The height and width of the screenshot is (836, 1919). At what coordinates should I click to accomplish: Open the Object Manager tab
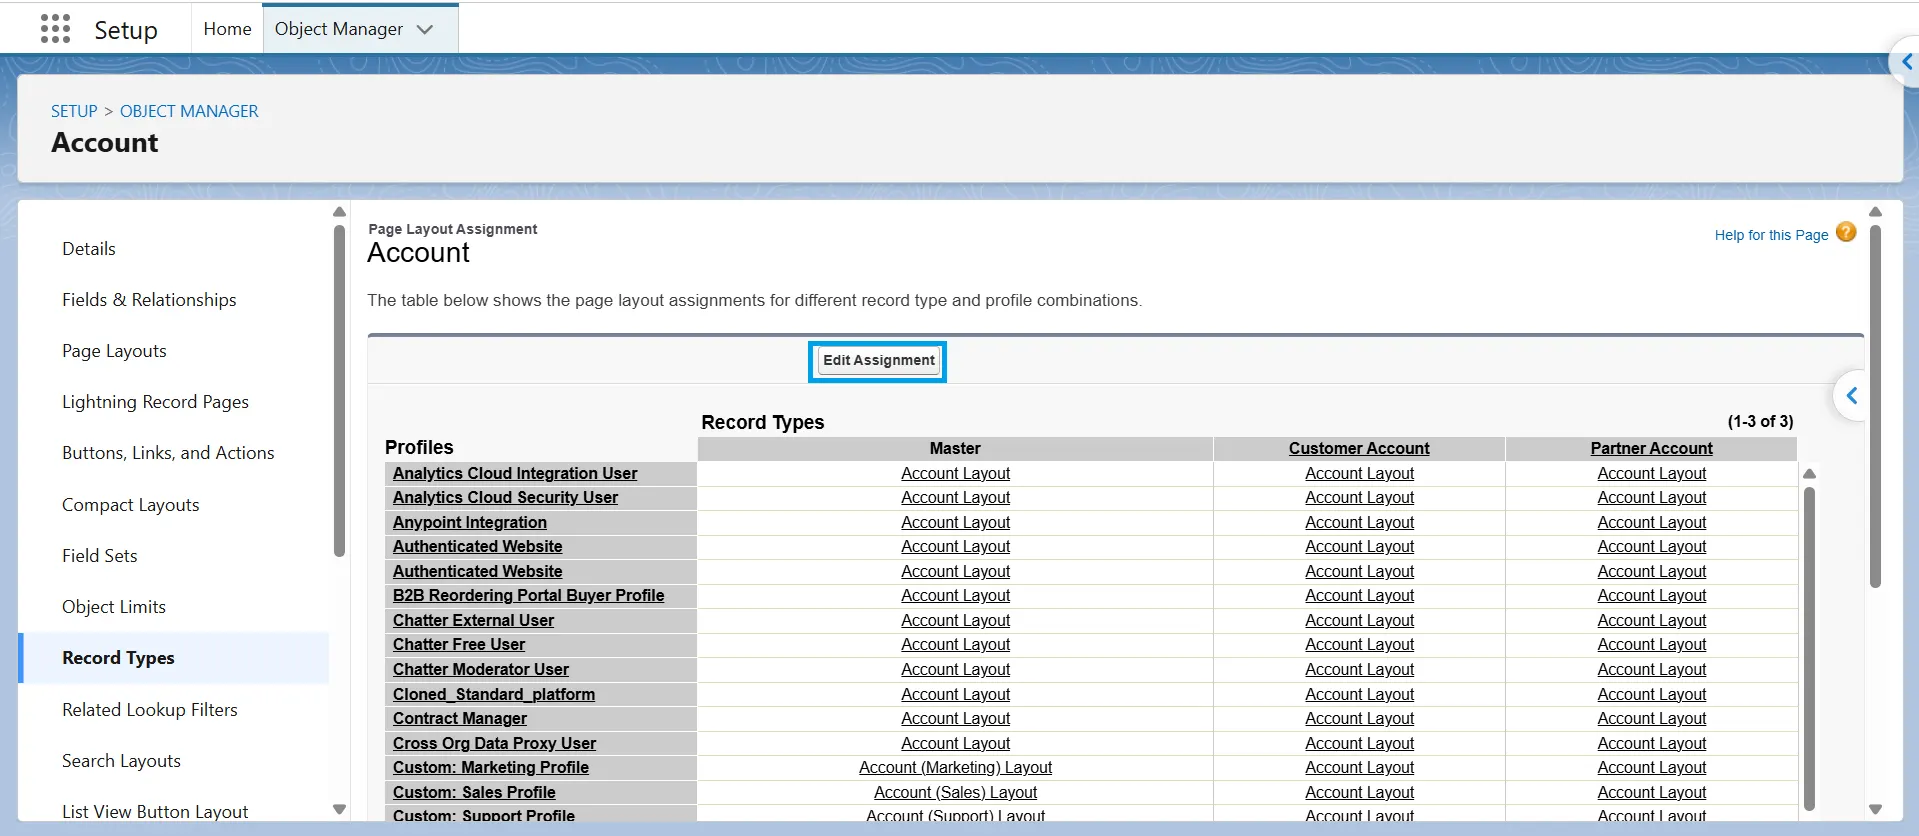coord(339,29)
